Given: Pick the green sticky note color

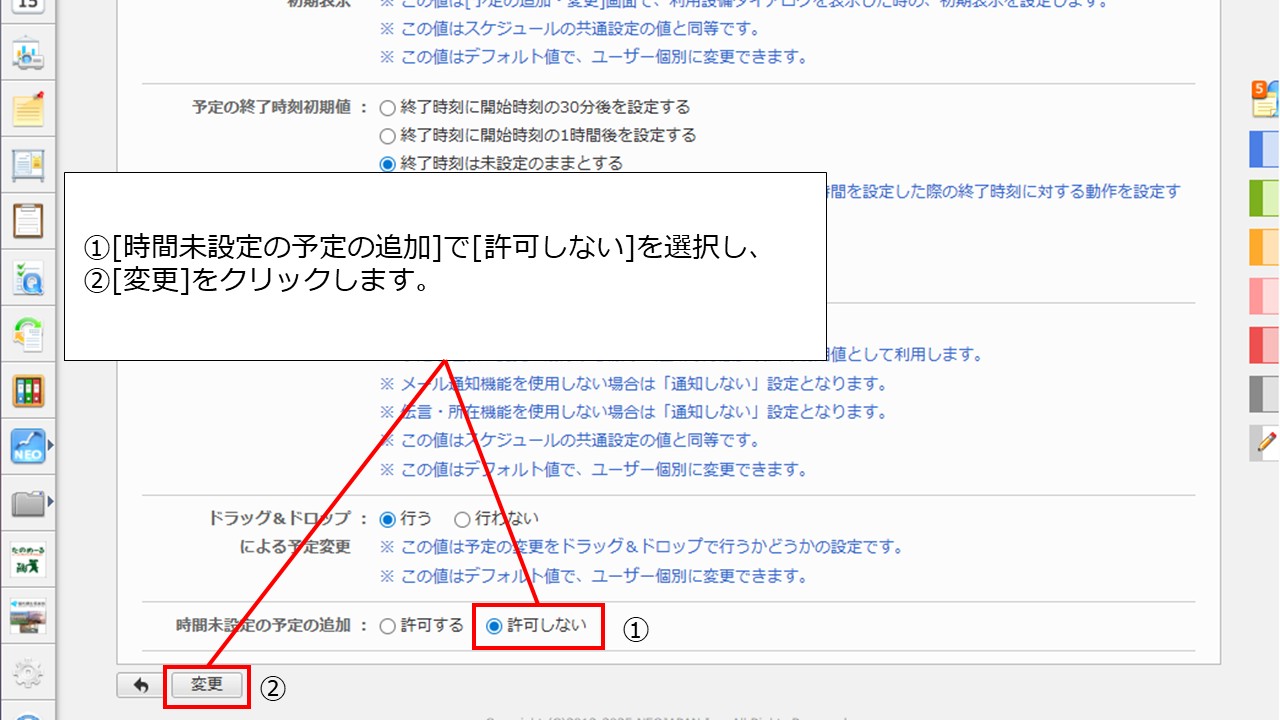Looking at the screenshot, I should [x=1264, y=197].
